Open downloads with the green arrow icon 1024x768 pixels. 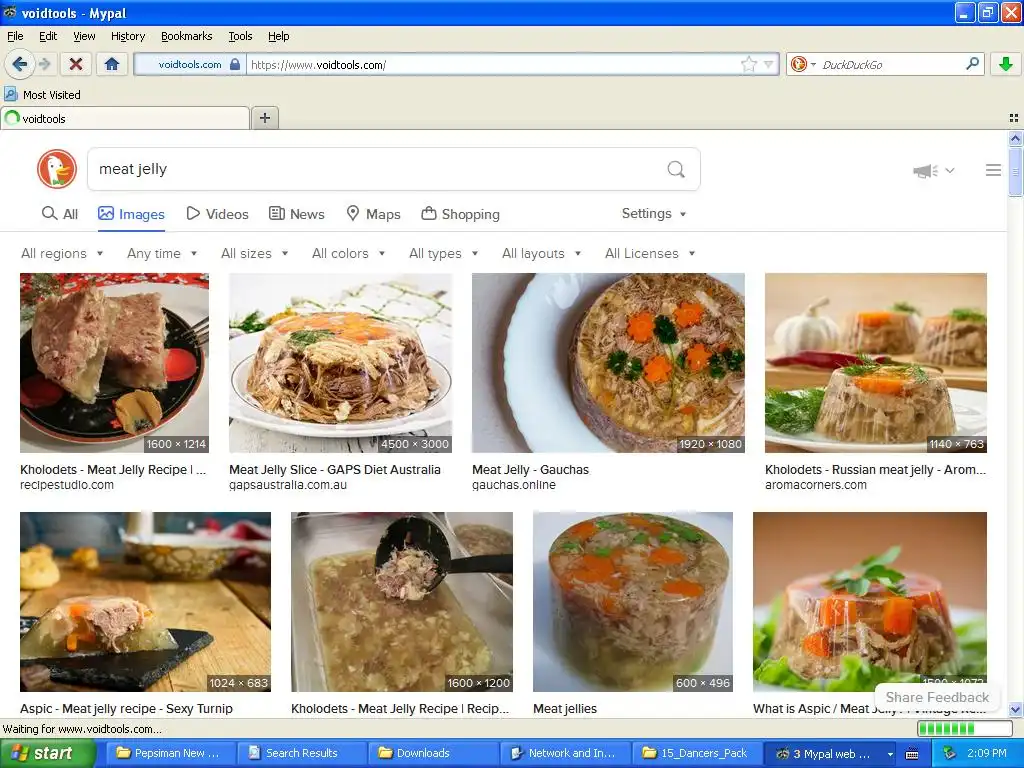1006,64
